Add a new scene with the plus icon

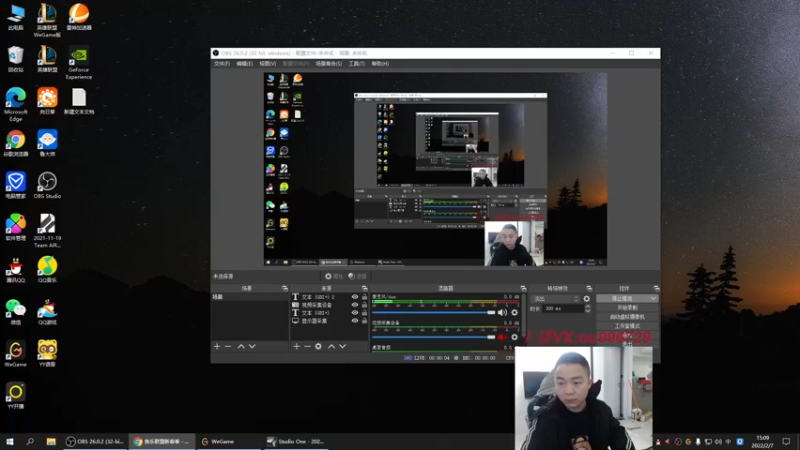click(x=217, y=346)
